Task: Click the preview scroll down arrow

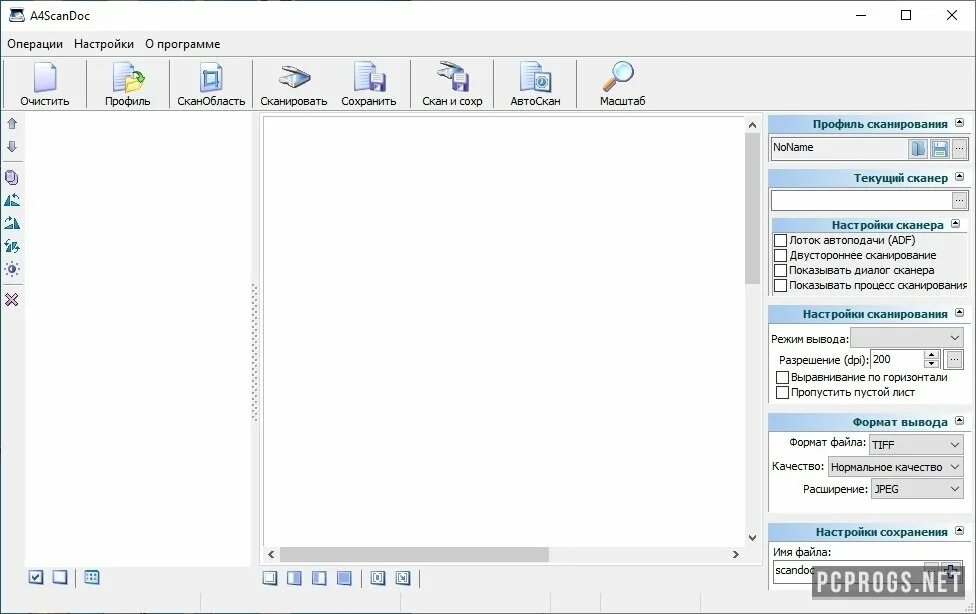Action: [752, 537]
